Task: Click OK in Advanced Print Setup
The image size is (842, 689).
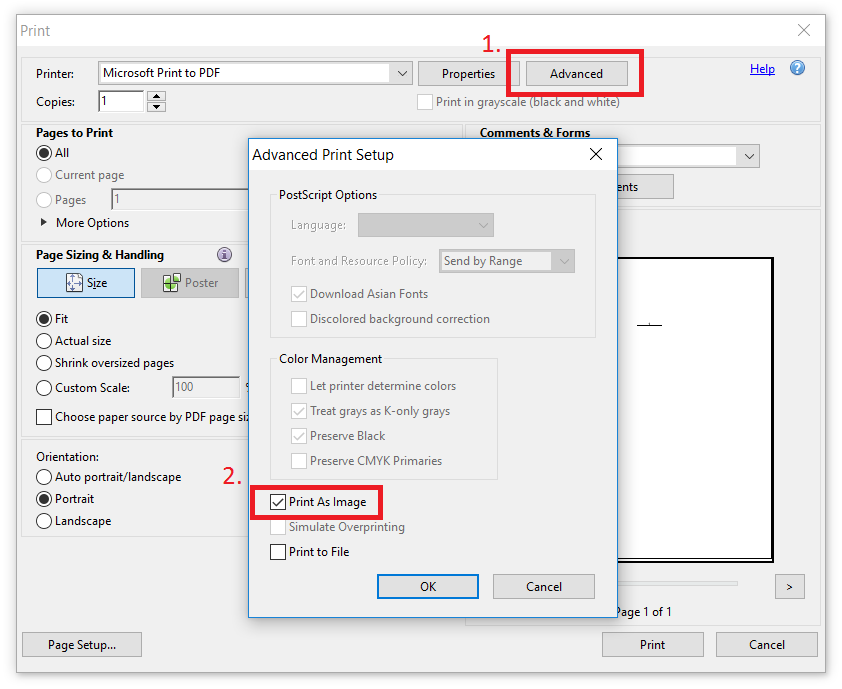Action: 428,587
